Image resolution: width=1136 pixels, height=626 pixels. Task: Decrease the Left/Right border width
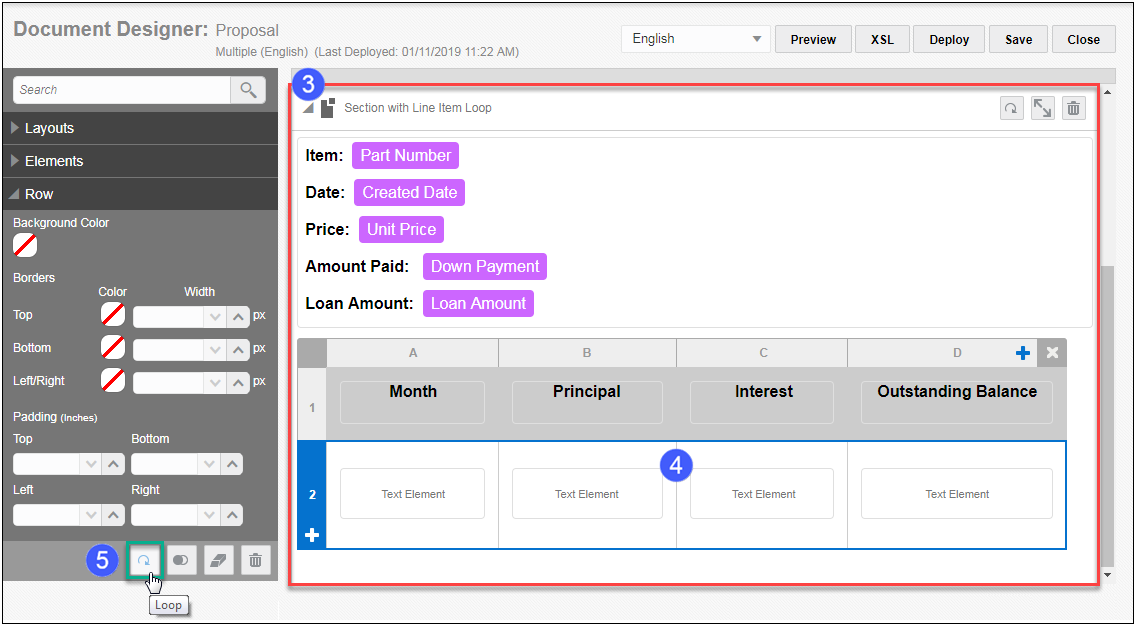215,382
